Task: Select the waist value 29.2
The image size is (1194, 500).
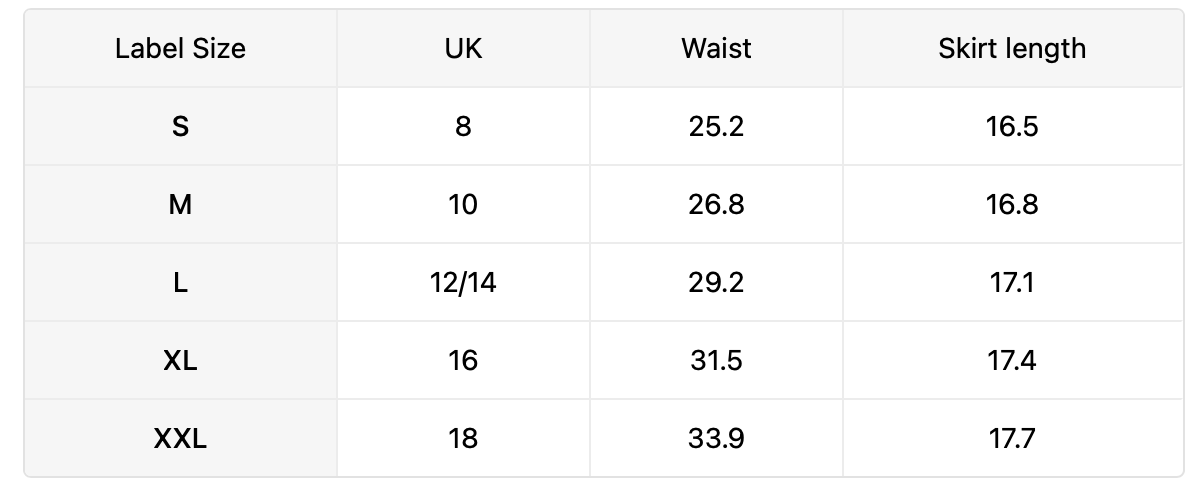Action: (x=716, y=282)
